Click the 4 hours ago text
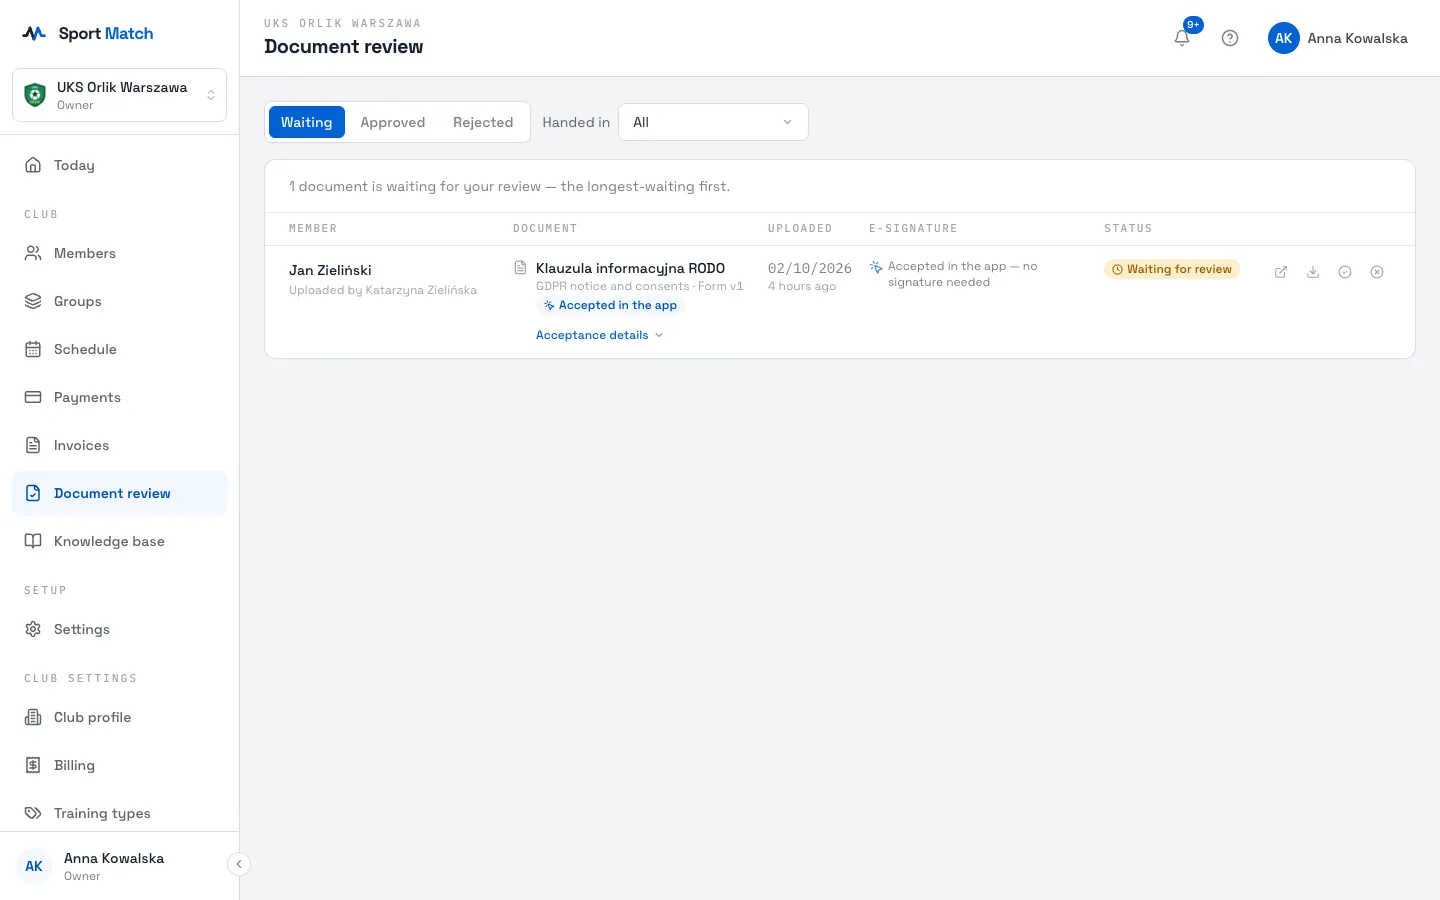This screenshot has width=1440, height=900. 802,286
